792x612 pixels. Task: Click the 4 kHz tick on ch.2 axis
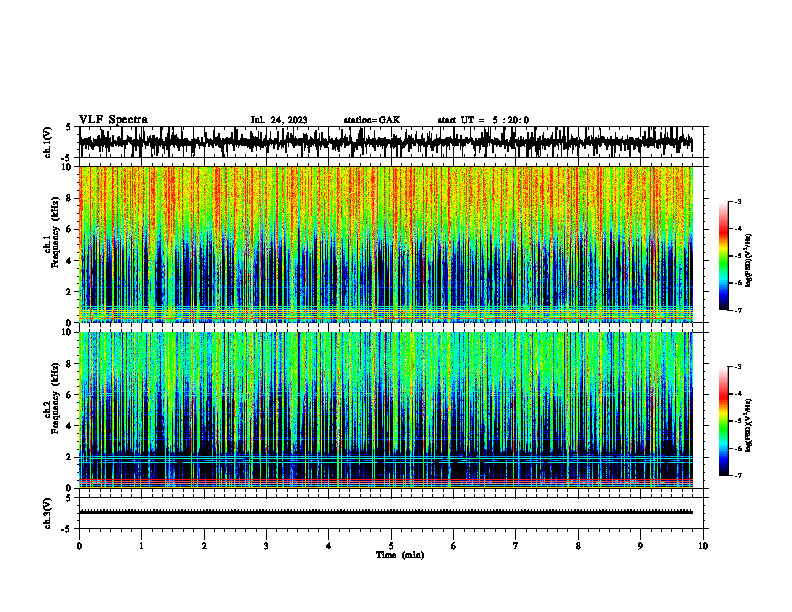(x=73, y=426)
